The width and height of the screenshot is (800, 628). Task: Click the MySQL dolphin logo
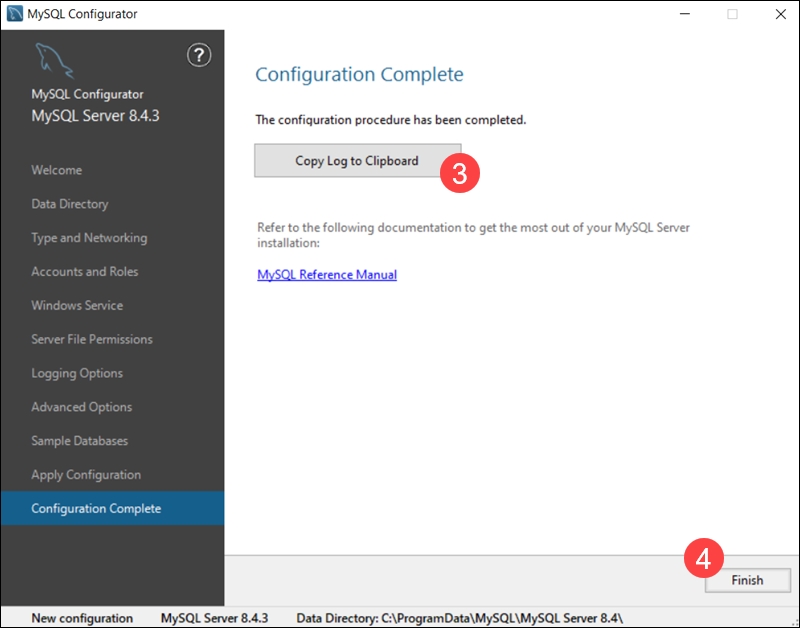pos(56,57)
